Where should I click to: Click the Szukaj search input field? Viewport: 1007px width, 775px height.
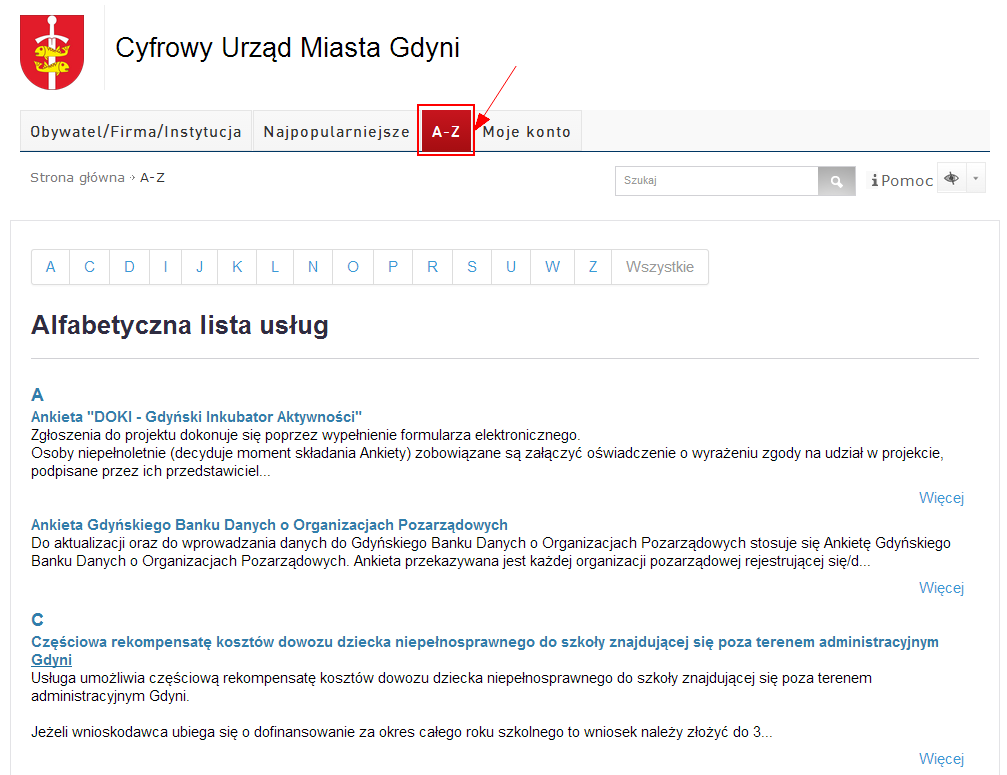coord(716,181)
